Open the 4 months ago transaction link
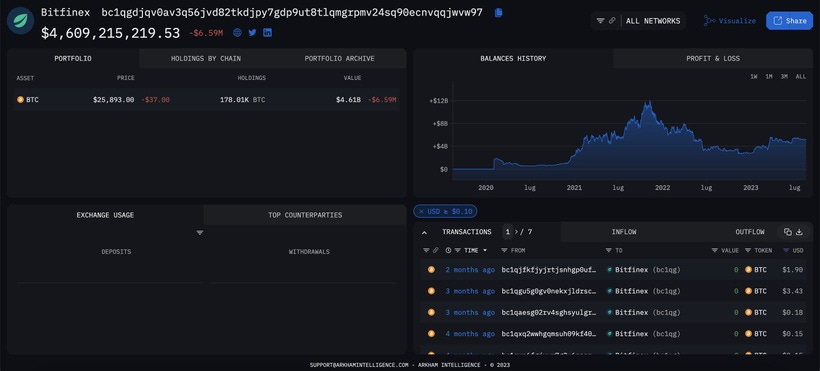This screenshot has height=371, width=820. 470,333
